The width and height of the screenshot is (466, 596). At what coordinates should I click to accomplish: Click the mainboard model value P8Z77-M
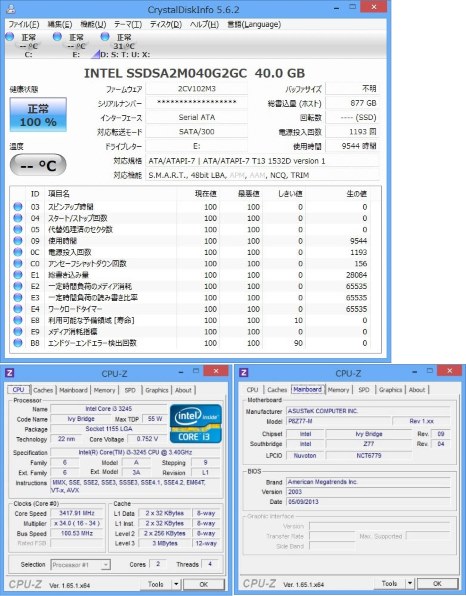(x=338, y=421)
